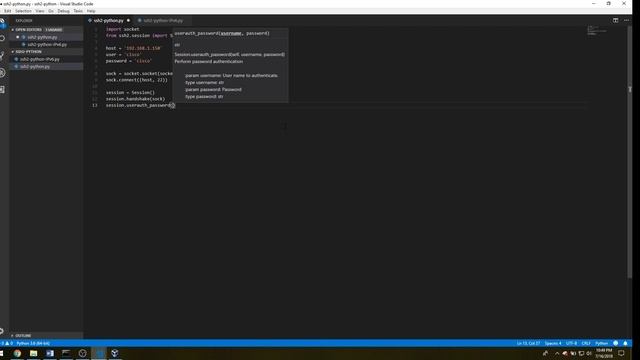640x360 pixels.
Task: Click the host IP address string
Action: [x=143, y=48]
